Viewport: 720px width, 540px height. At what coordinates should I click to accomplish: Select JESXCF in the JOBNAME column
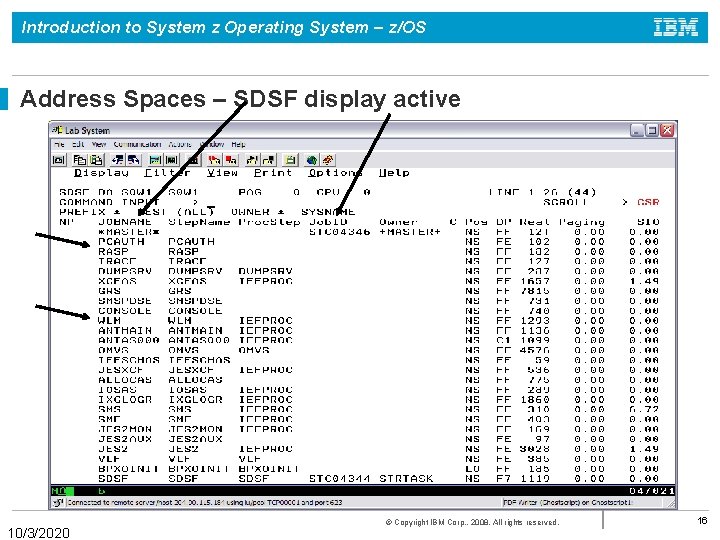pos(121,370)
